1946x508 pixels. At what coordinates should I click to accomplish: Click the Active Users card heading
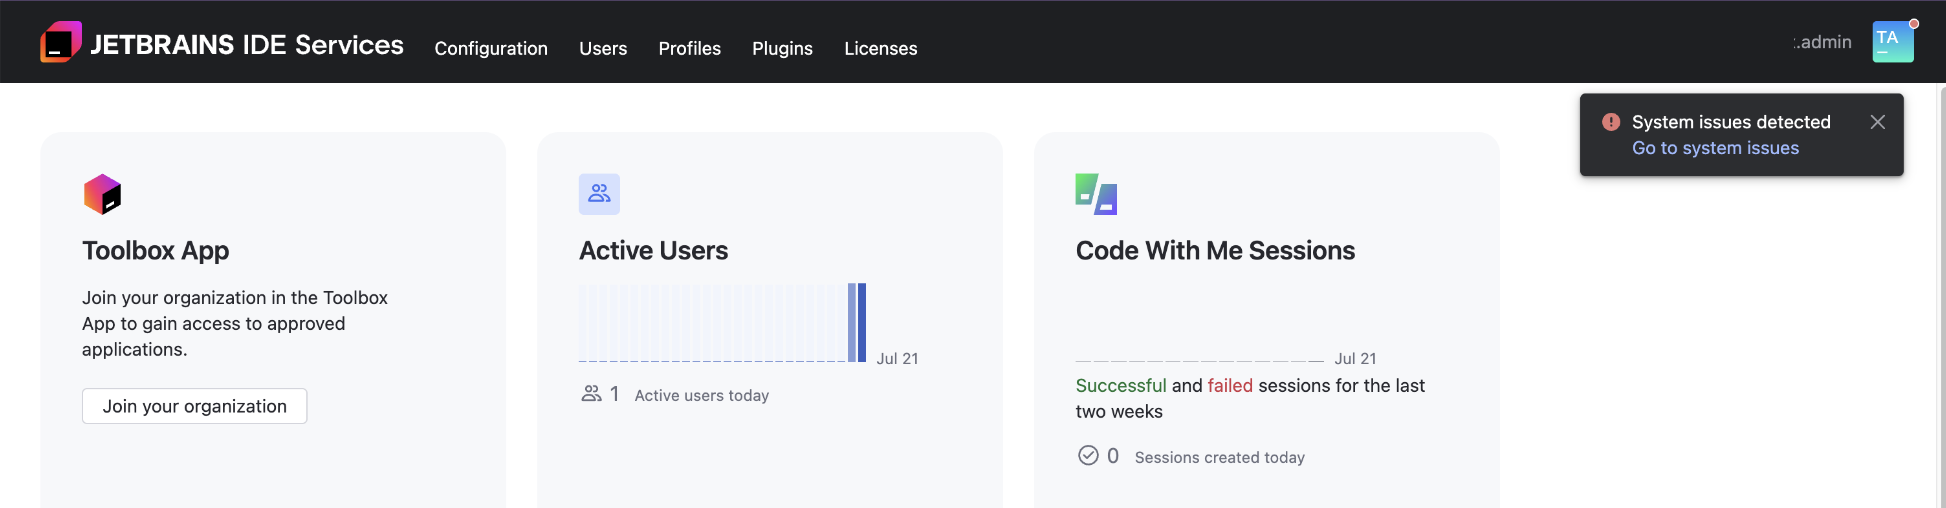coord(653,250)
